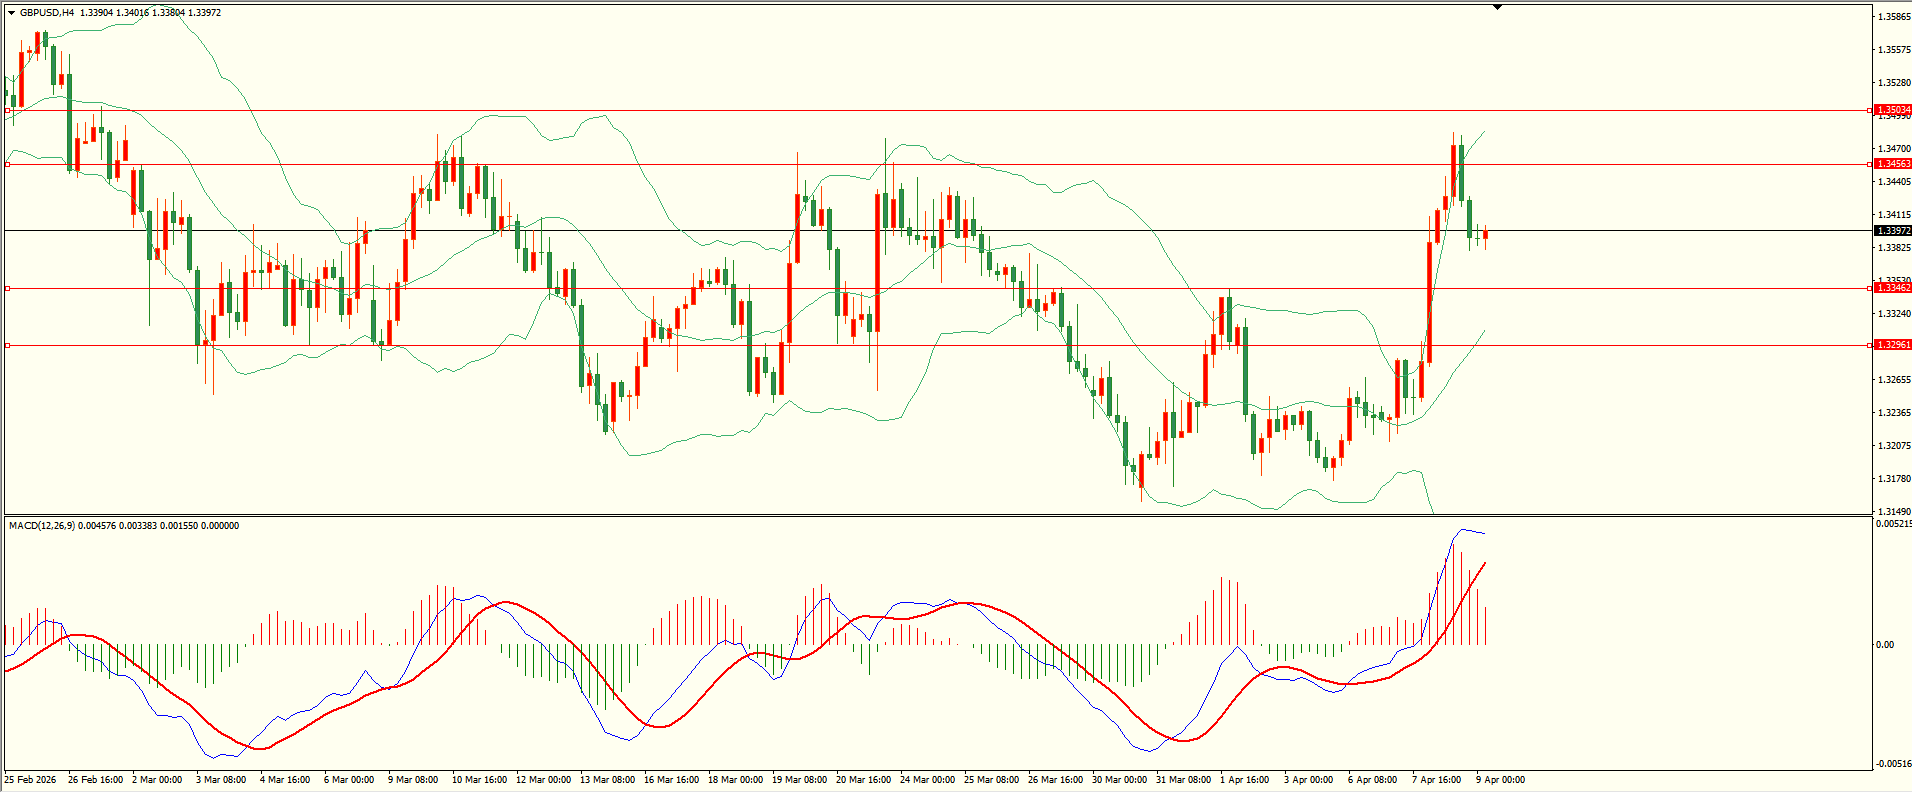Click the separator between chart and MACD window
The image size is (1912, 793).
(x=936, y=516)
